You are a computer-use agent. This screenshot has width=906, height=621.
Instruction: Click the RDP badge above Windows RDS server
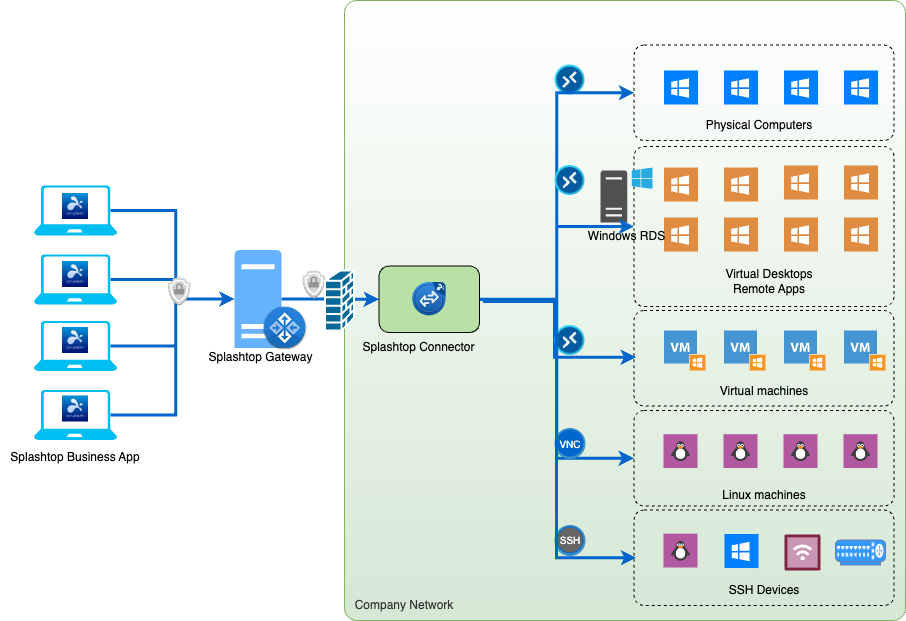tap(570, 180)
